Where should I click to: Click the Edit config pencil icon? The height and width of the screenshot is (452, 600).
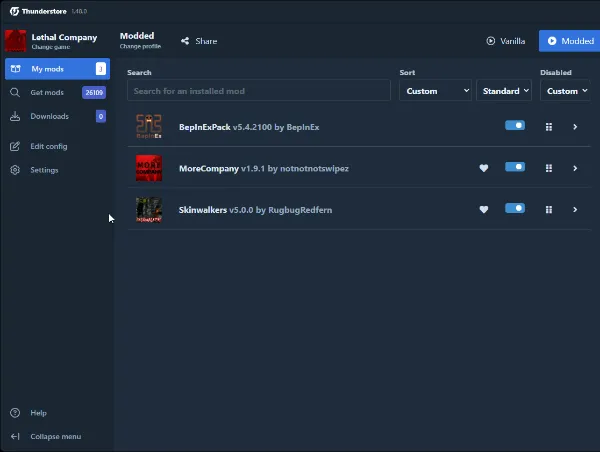15,146
